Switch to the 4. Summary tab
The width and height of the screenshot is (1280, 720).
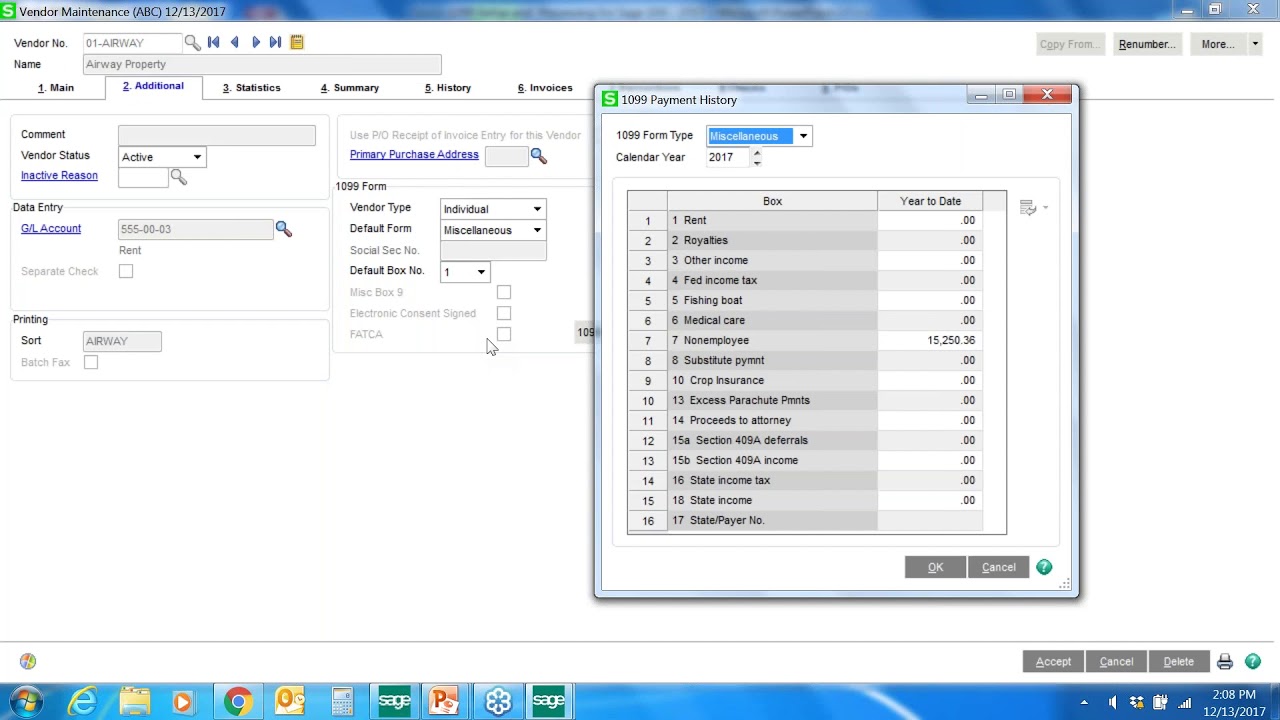(x=350, y=88)
